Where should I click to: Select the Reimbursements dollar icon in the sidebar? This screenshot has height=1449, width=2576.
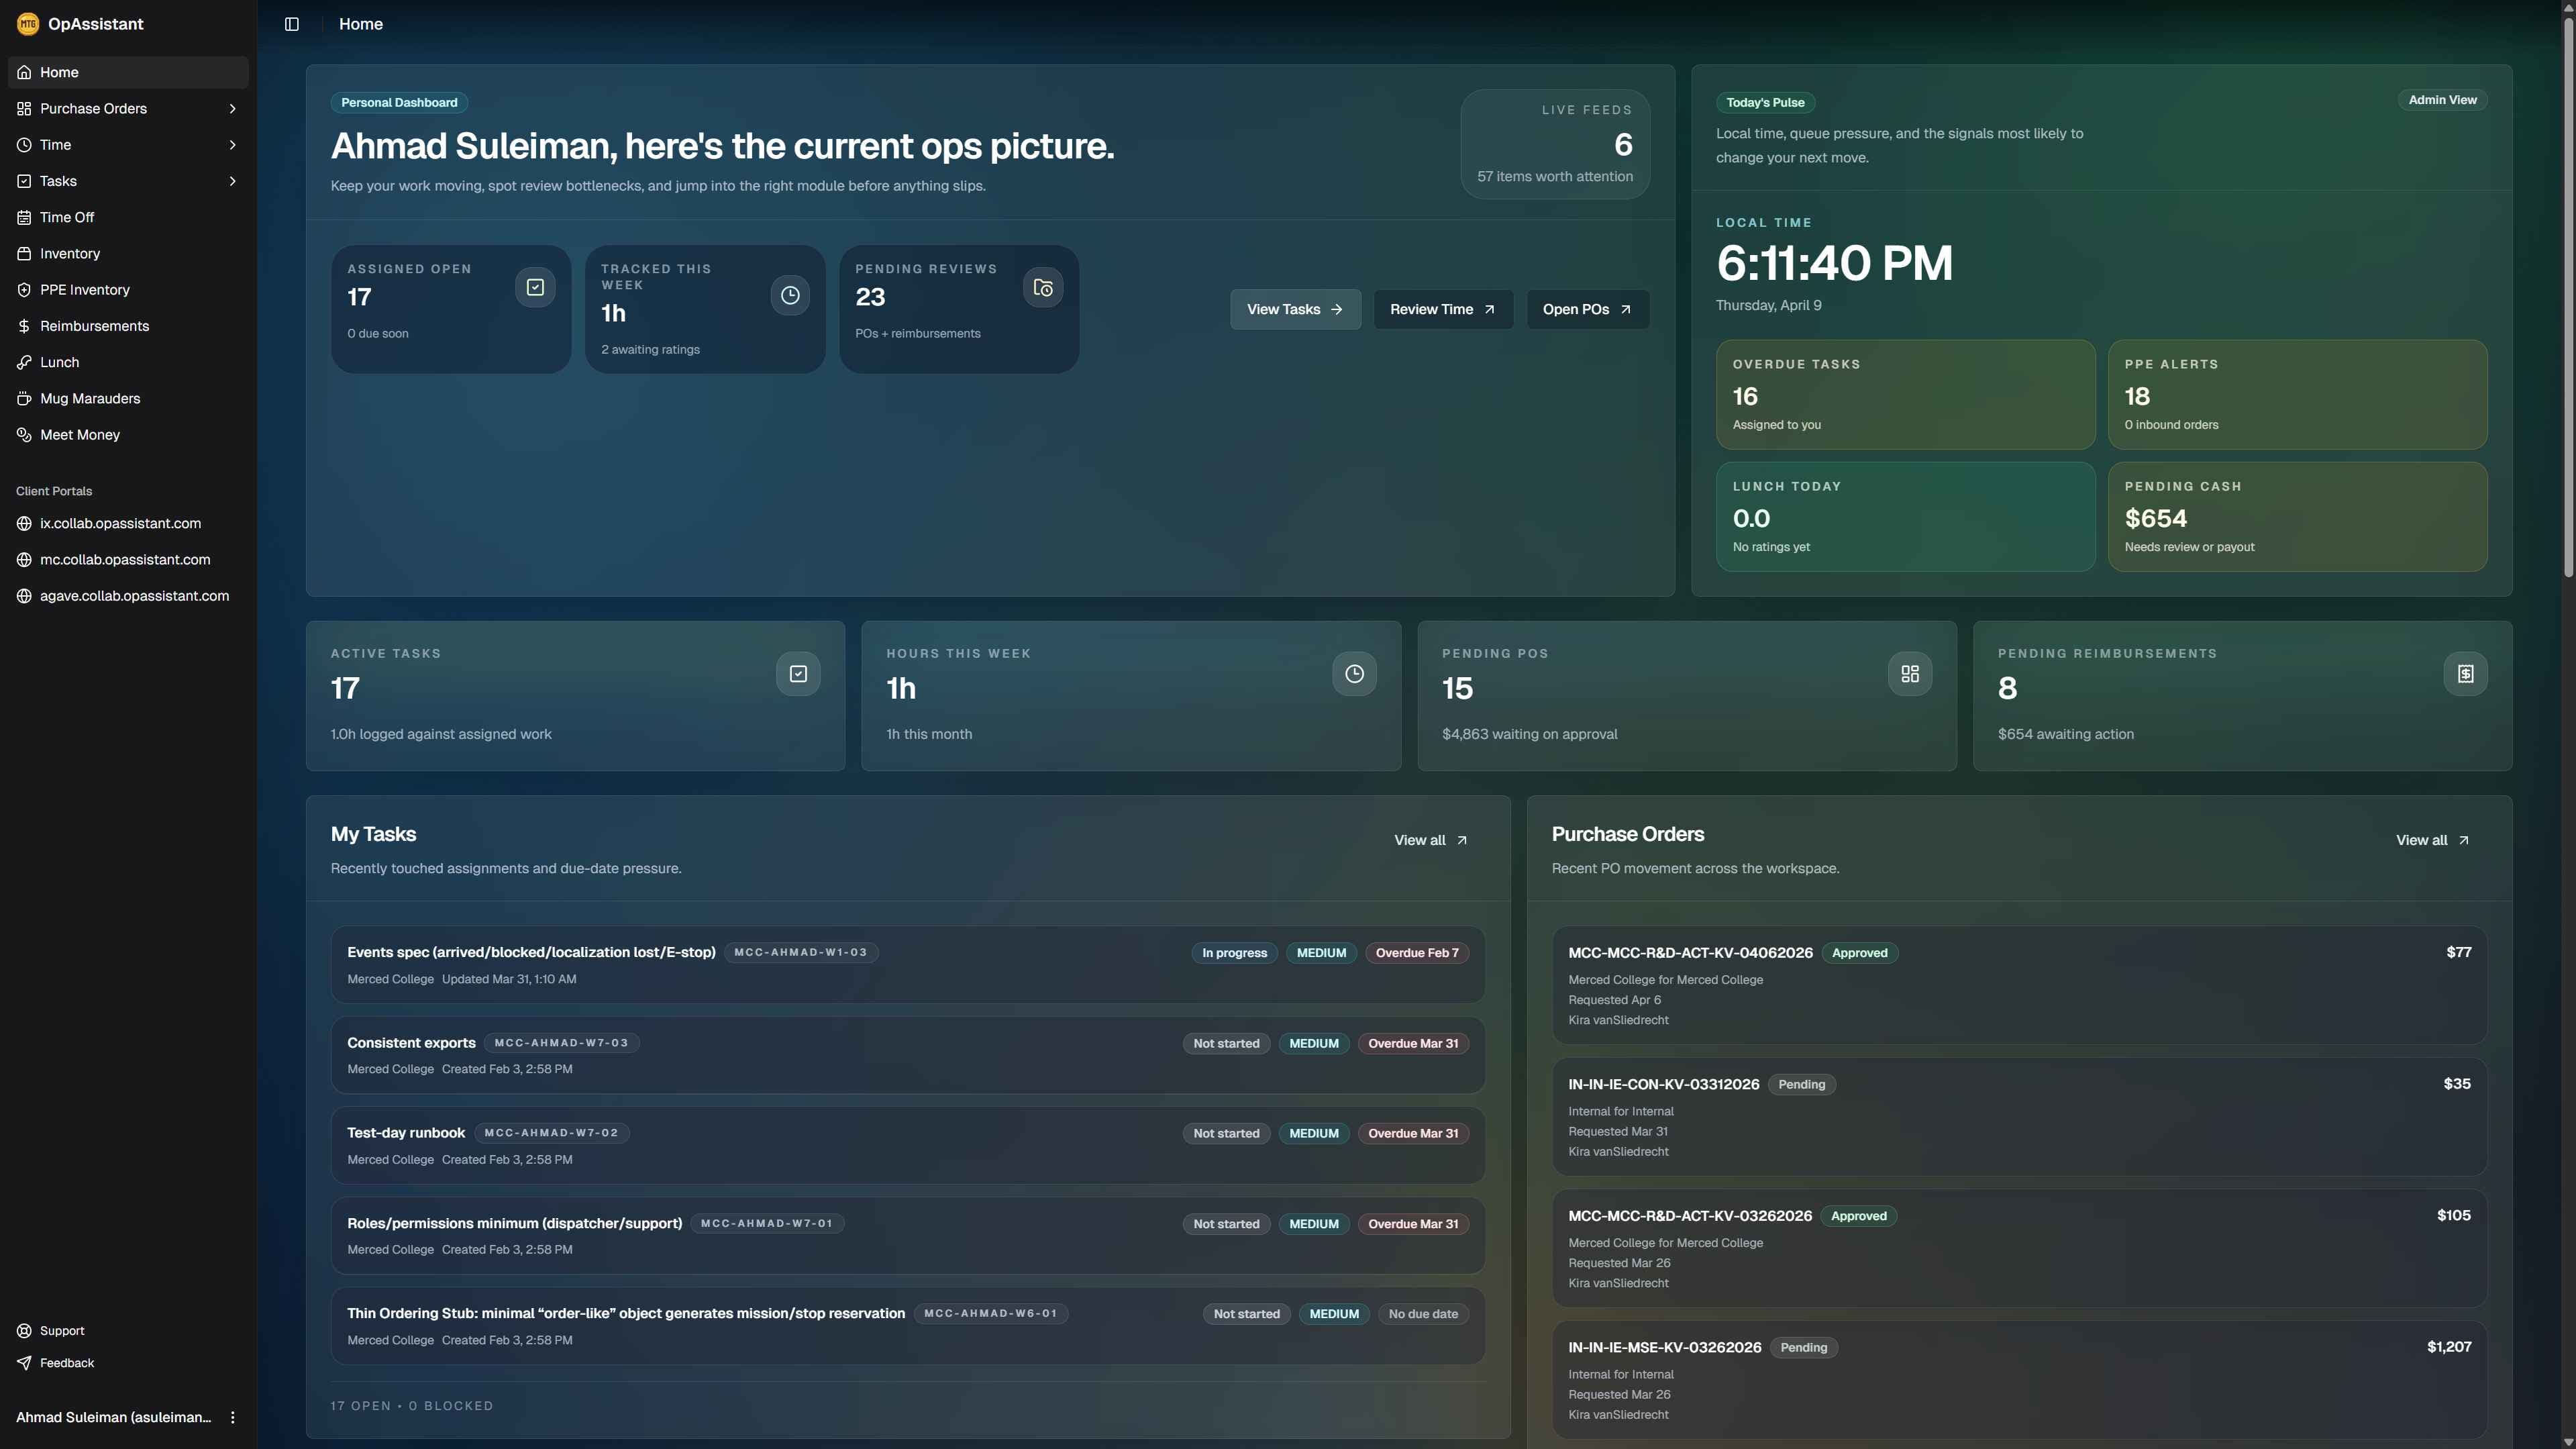(x=24, y=325)
